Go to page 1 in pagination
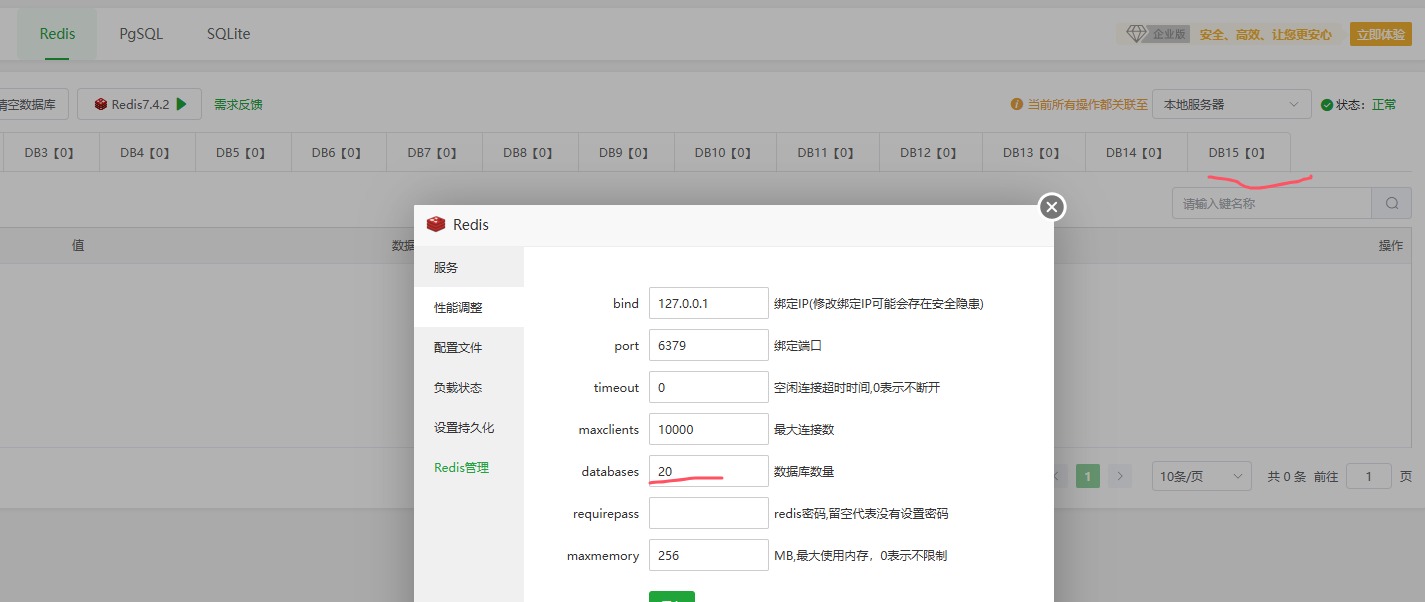The width and height of the screenshot is (1425, 602). pyautogui.click(x=1088, y=476)
